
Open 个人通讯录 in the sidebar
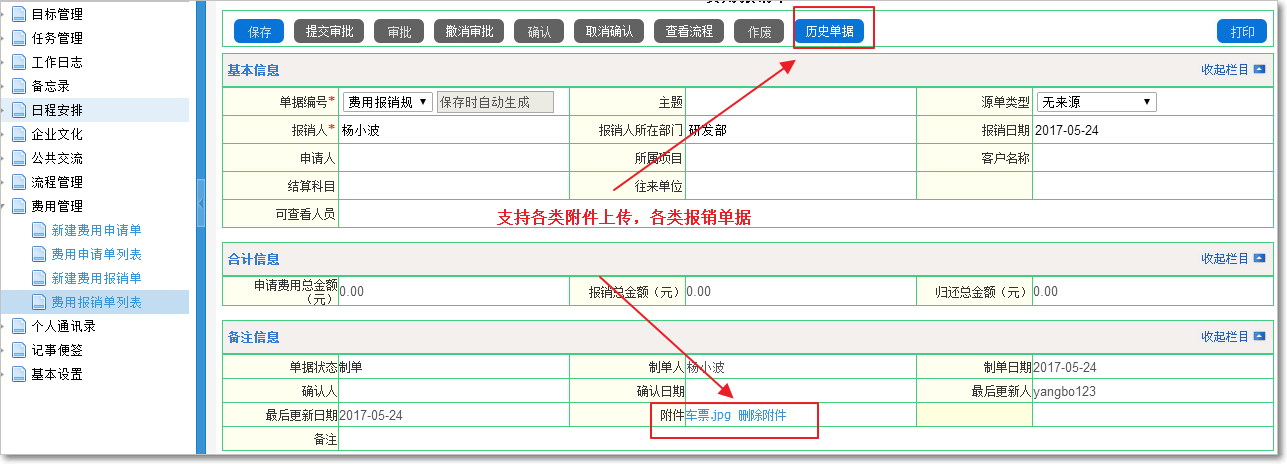(x=63, y=326)
